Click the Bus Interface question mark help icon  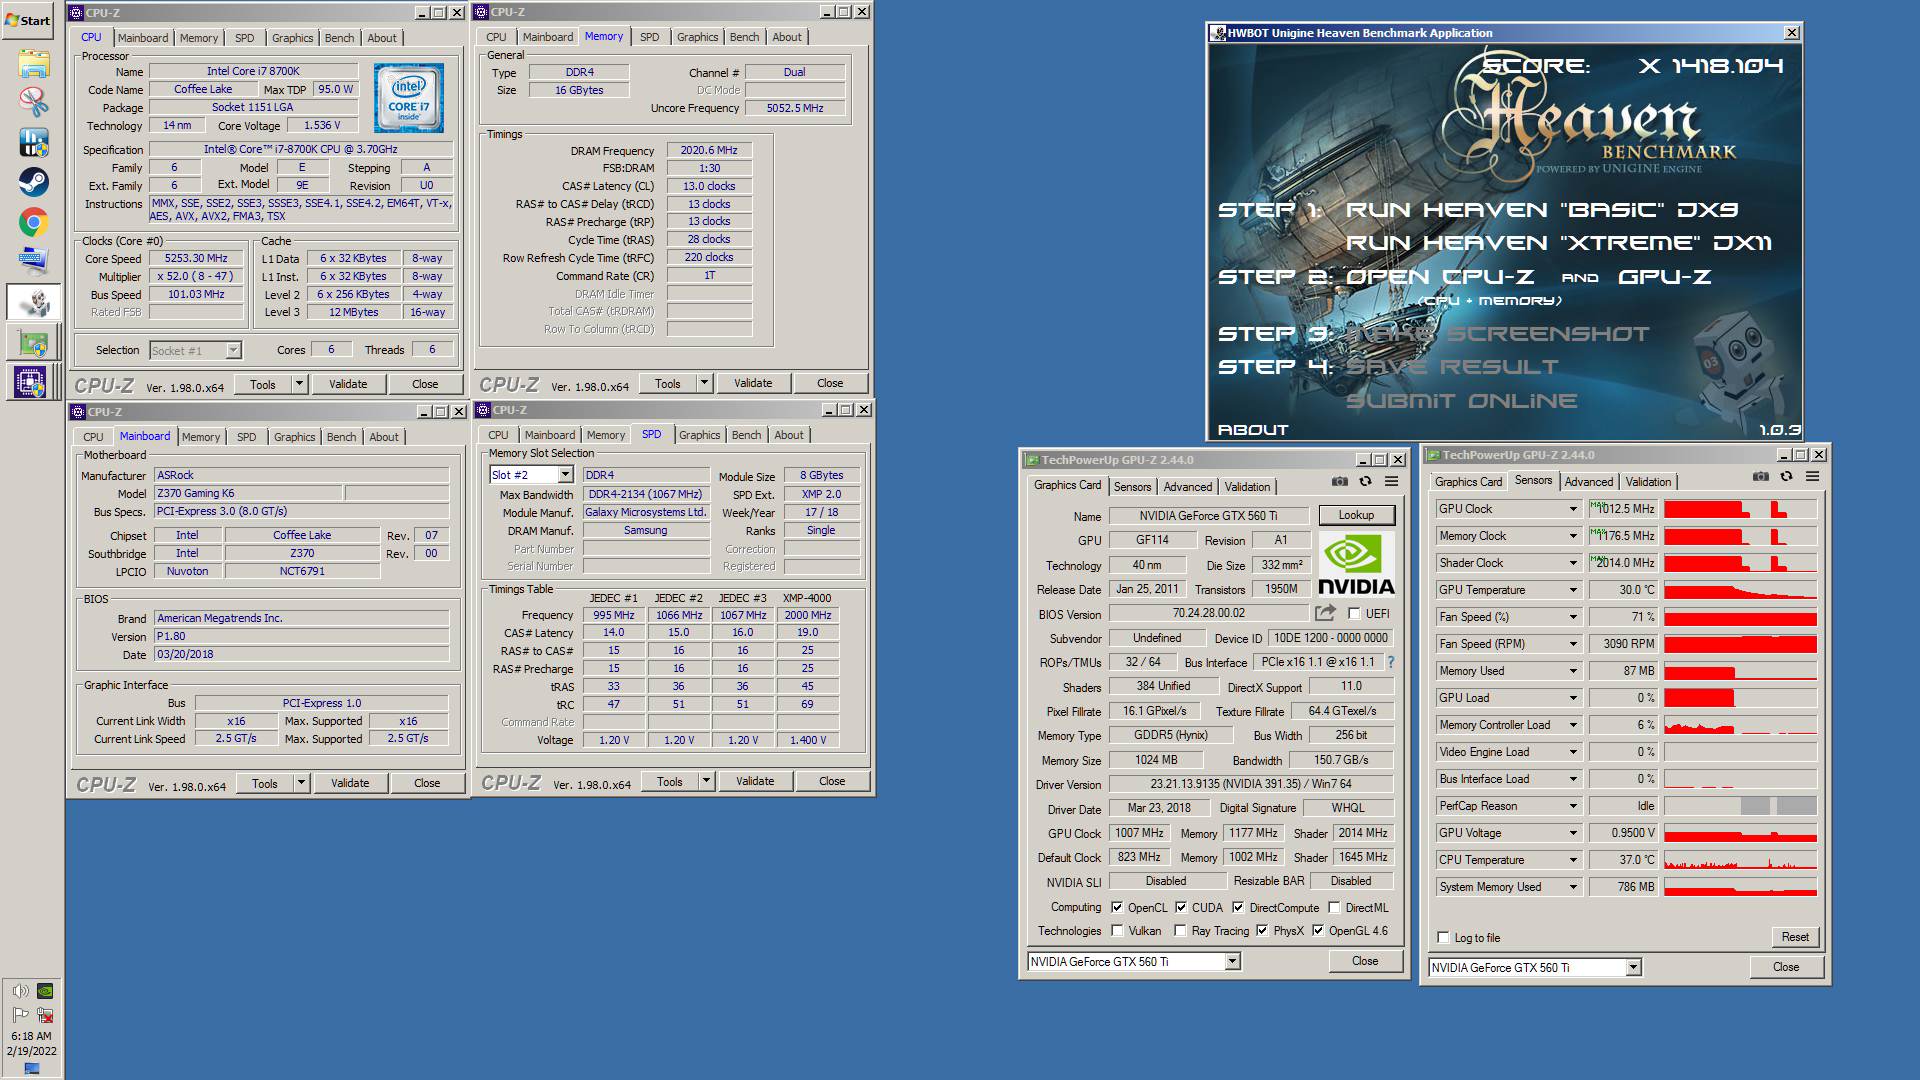1390,662
